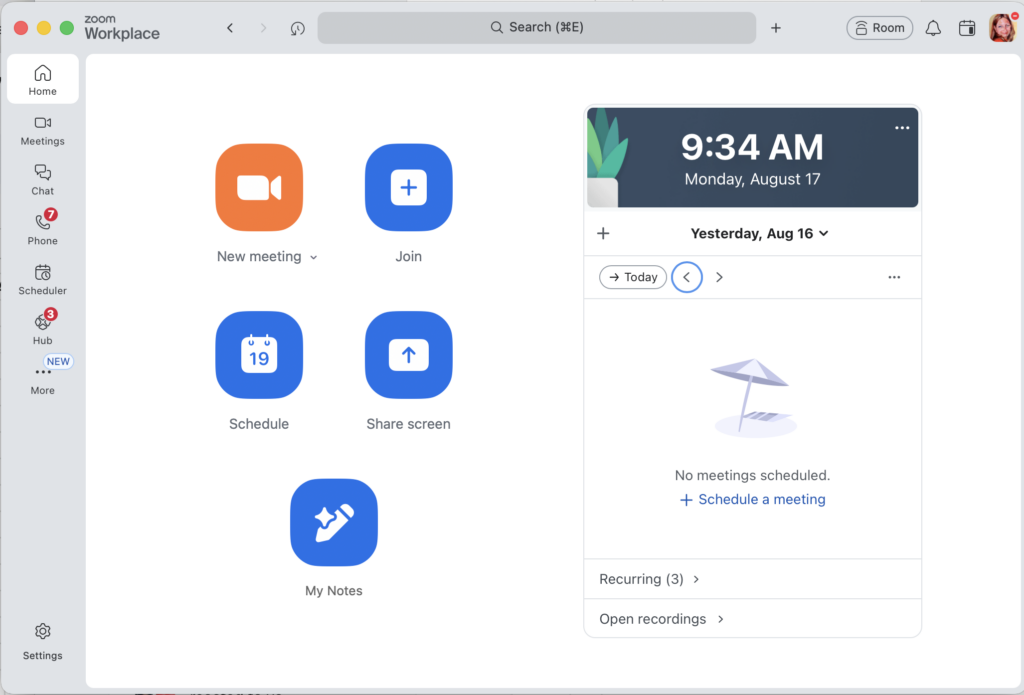Screen dimensions: 1024x695
Task: Click the Search field
Action: (x=537, y=27)
